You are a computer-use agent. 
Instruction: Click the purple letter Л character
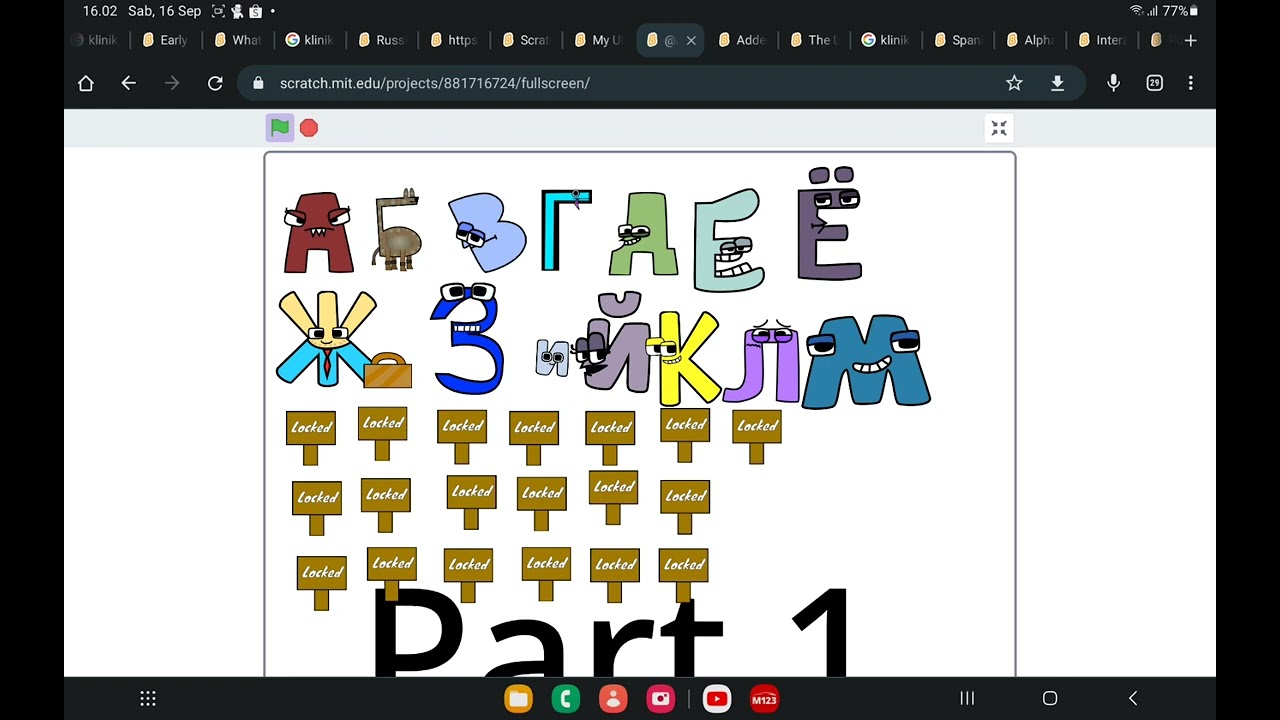(x=763, y=360)
